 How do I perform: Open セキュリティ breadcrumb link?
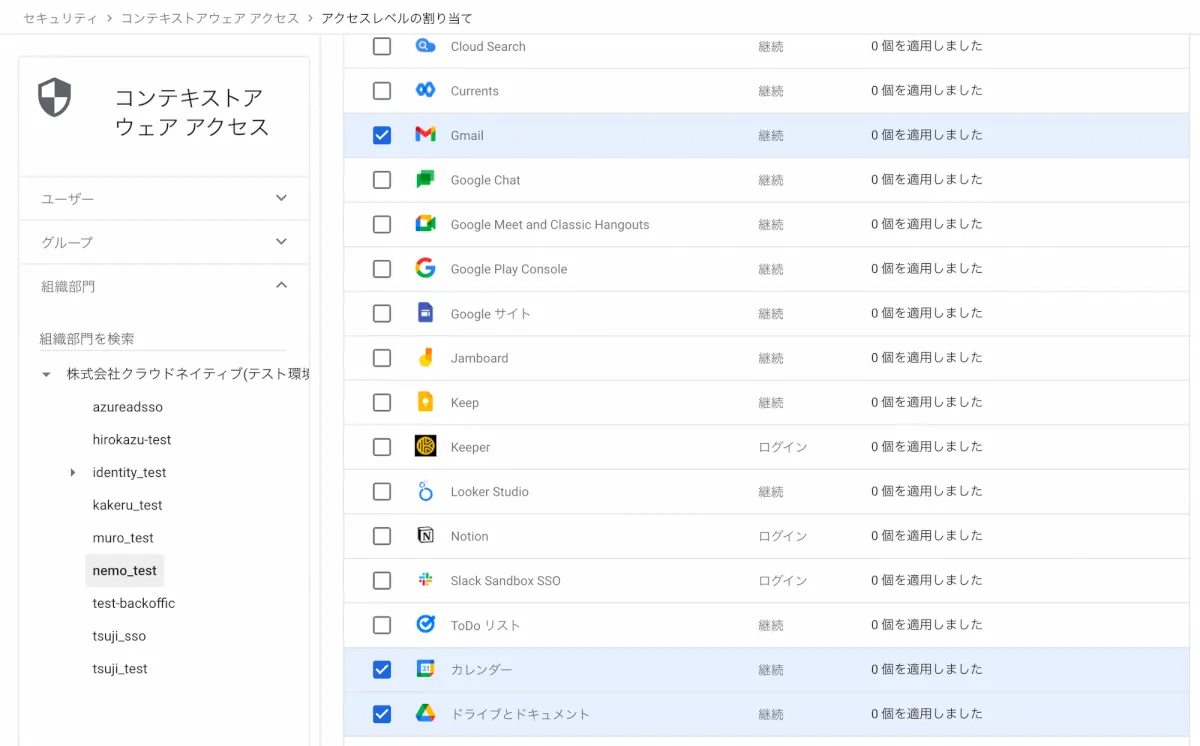(x=60, y=18)
